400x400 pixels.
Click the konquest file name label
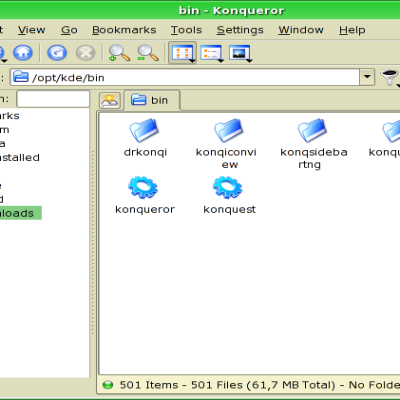(230, 210)
